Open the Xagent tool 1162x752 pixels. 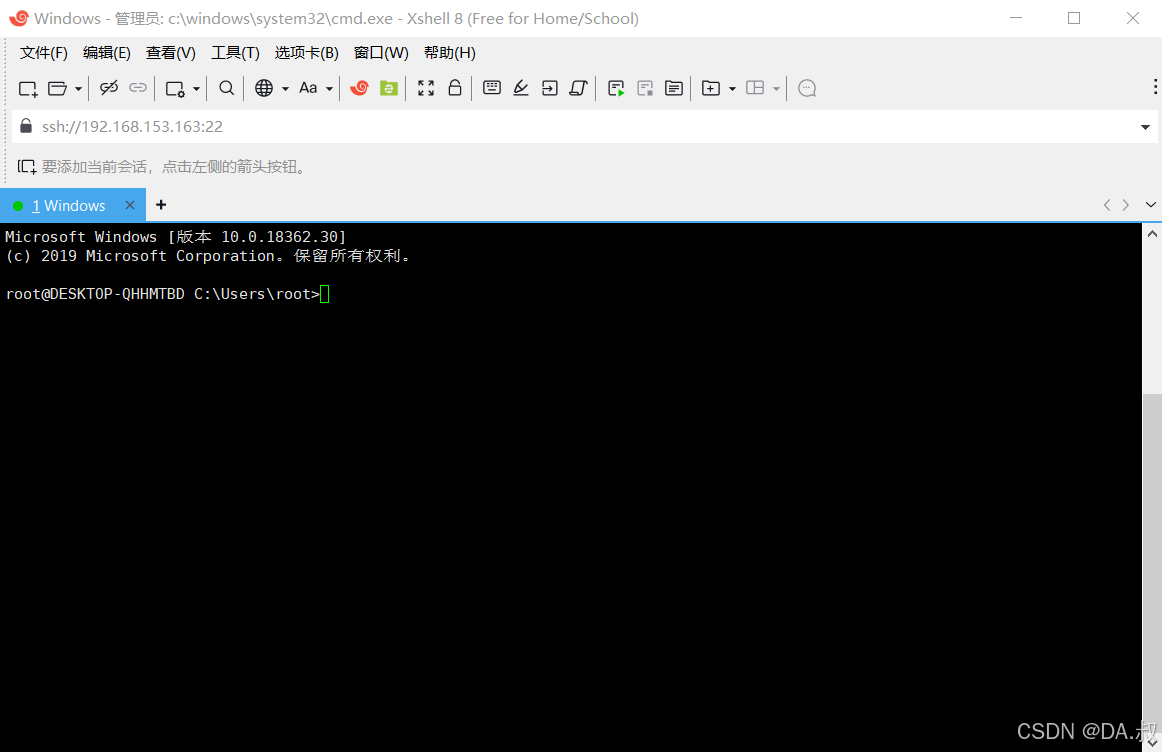(359, 88)
